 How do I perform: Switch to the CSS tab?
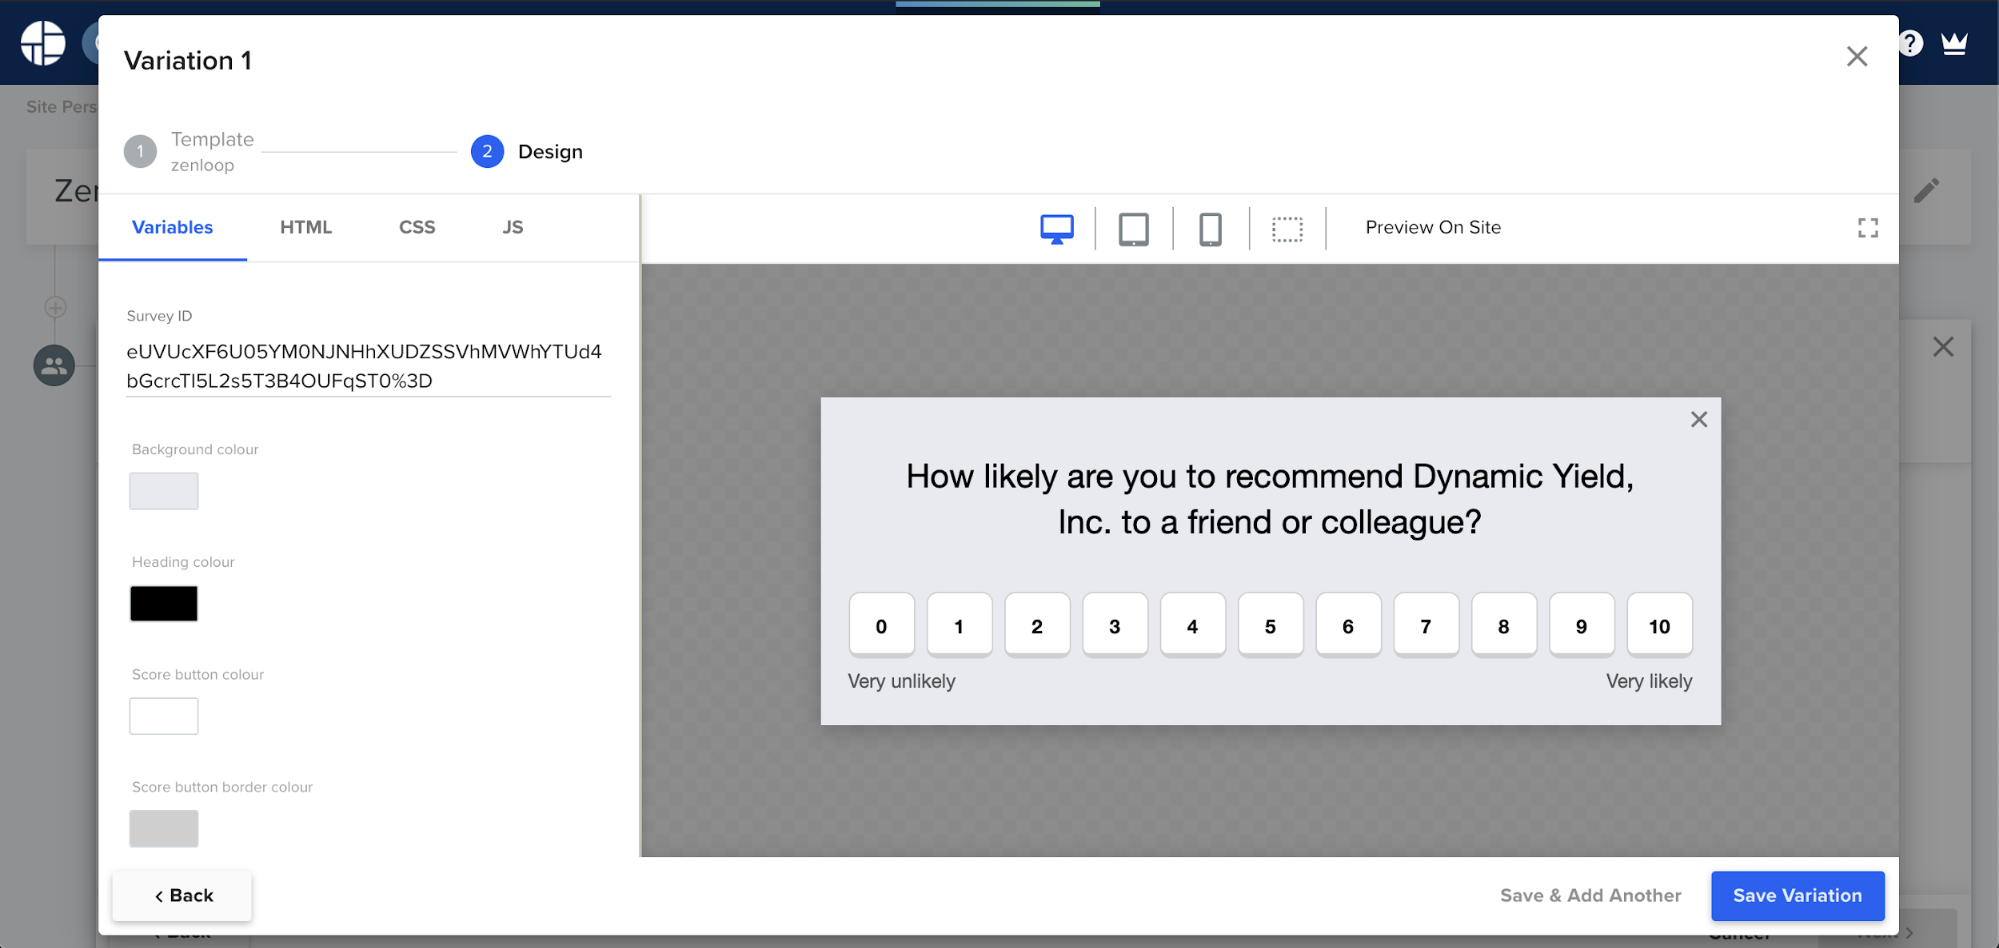[x=416, y=227]
